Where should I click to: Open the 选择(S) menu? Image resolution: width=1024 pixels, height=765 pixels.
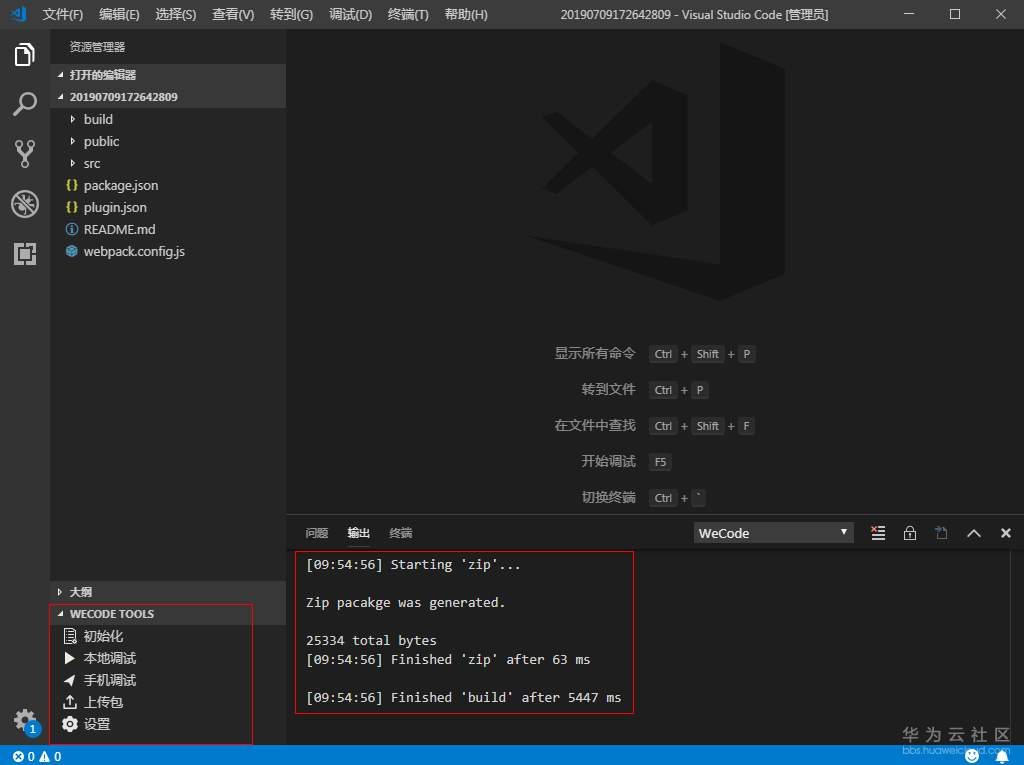point(176,14)
